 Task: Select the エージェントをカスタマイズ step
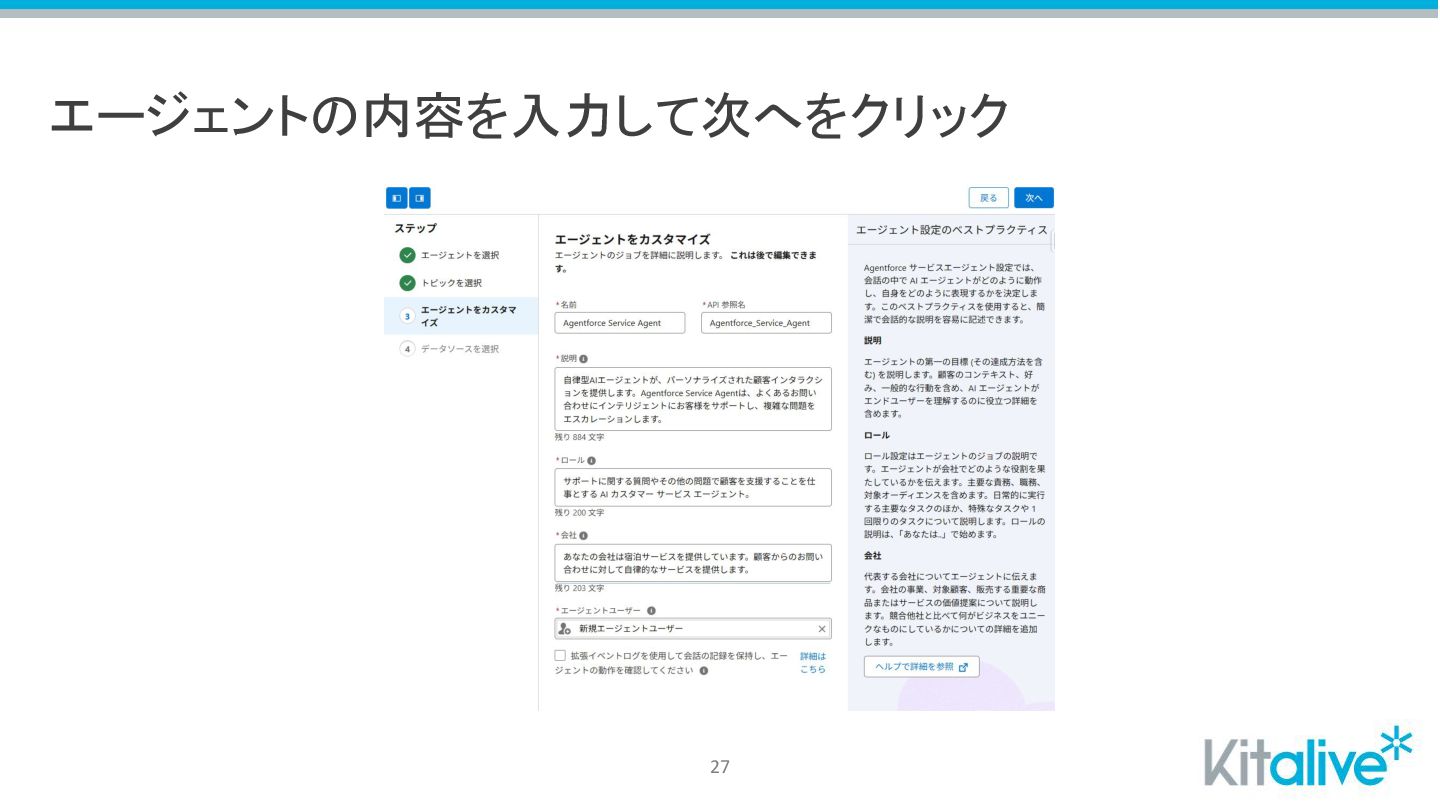(460, 316)
